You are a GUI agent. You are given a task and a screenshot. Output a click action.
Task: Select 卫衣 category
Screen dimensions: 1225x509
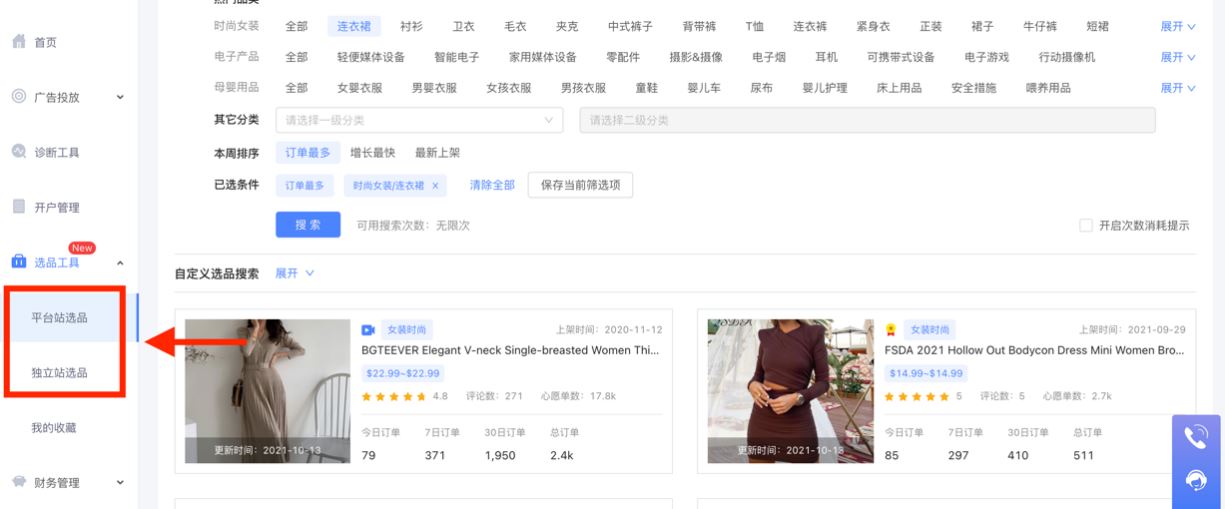[x=464, y=26]
